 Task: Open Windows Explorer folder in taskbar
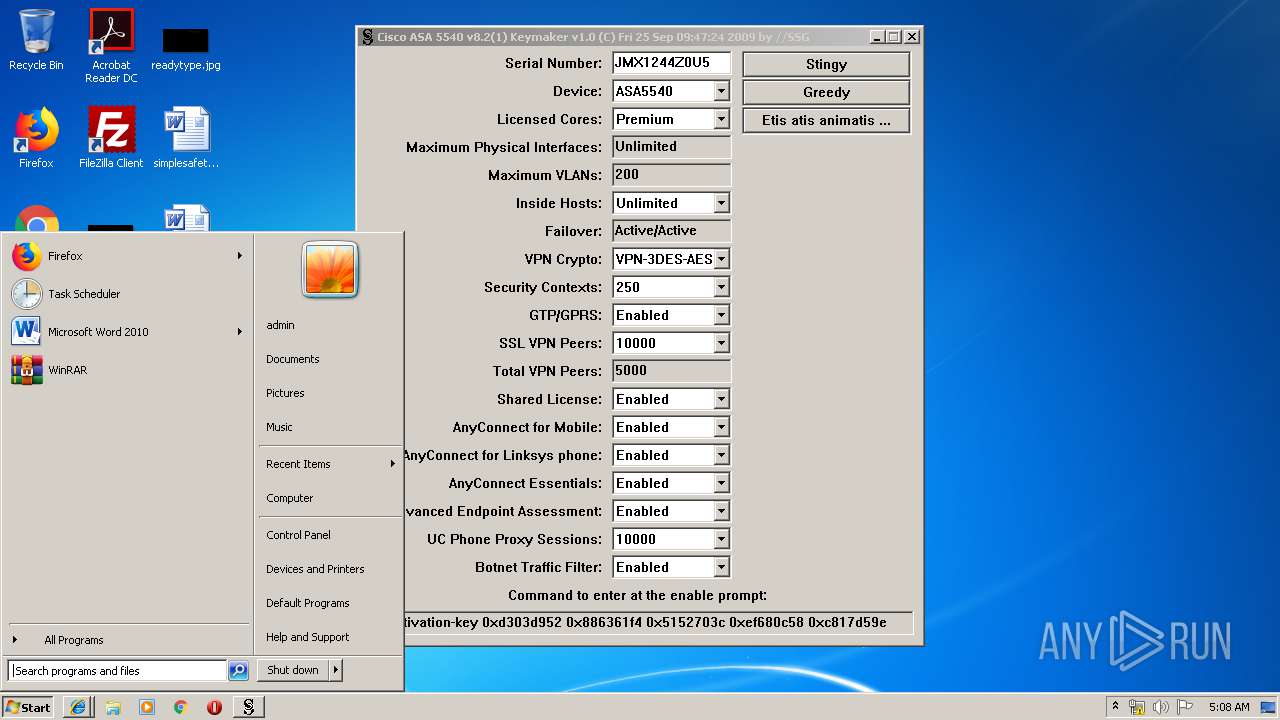click(113, 707)
